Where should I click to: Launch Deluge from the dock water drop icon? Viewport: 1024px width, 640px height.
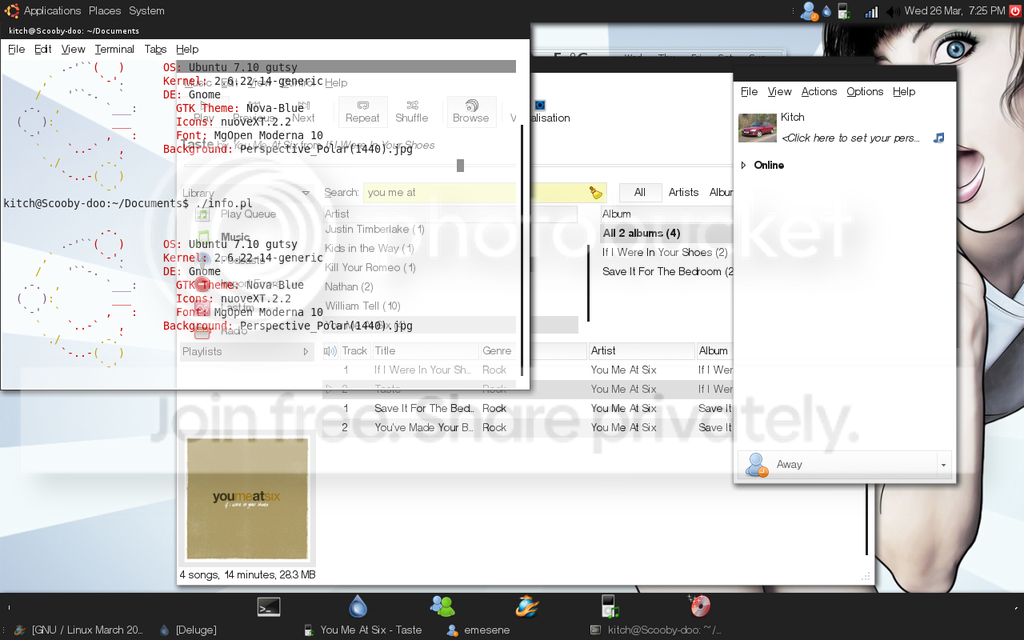coord(358,606)
